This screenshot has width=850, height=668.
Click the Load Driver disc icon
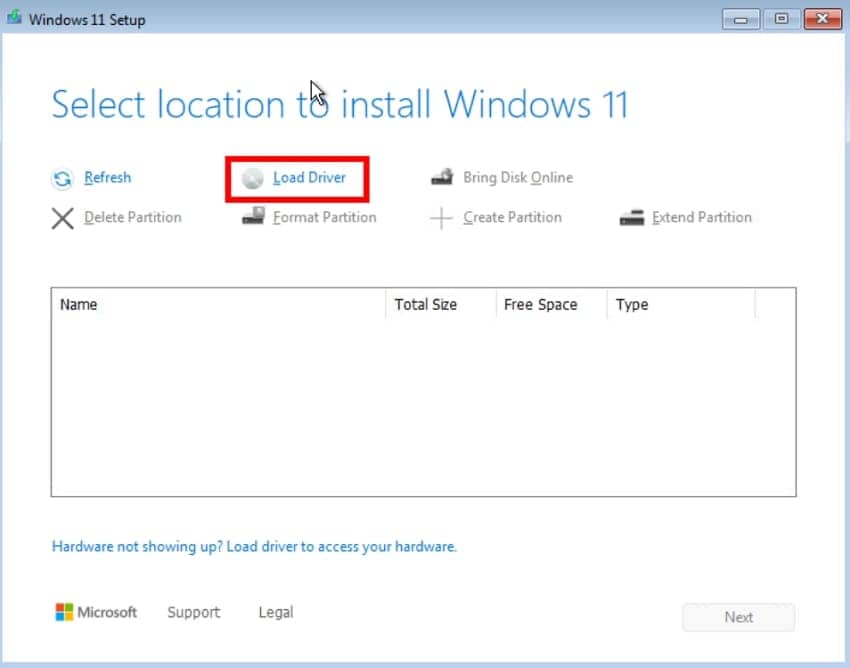click(x=253, y=178)
